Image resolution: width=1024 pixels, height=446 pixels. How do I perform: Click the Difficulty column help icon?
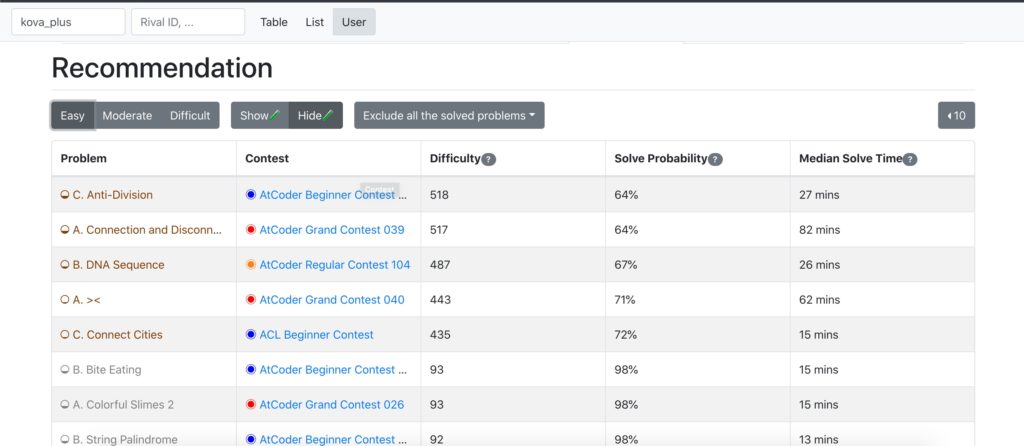pyautogui.click(x=489, y=159)
